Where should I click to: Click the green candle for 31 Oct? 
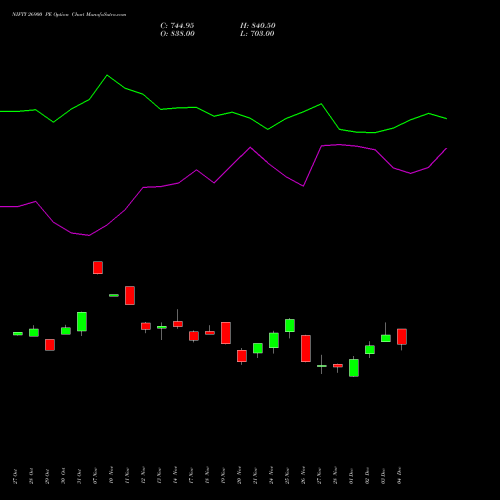tap(82, 322)
